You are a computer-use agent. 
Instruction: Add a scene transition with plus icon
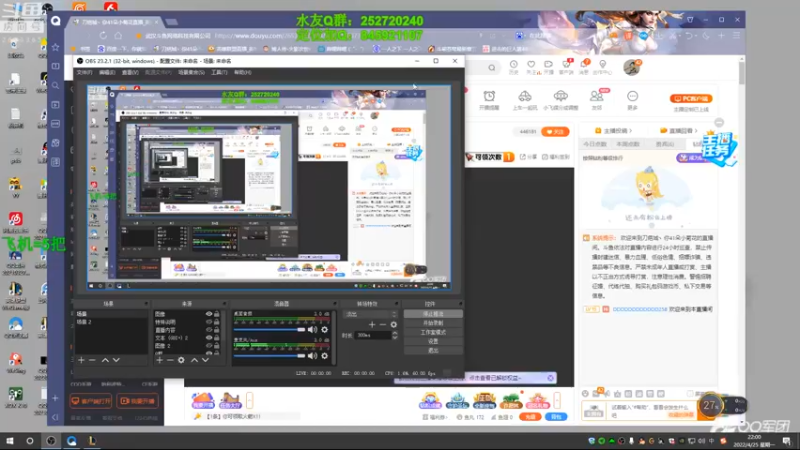tap(372, 324)
